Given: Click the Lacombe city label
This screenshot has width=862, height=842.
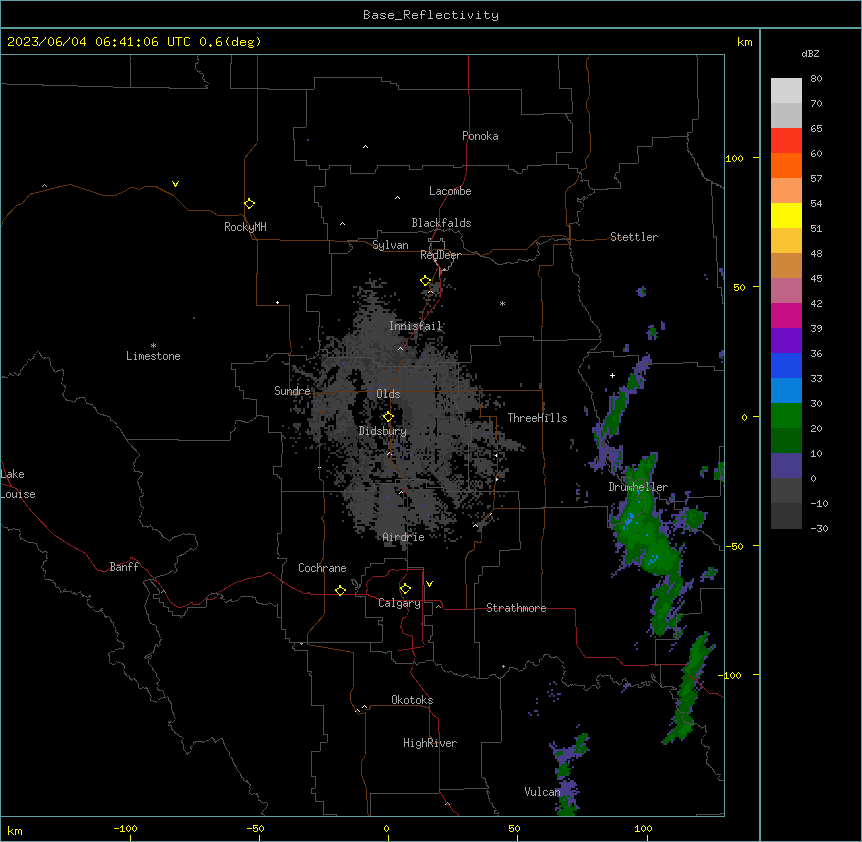Looking at the screenshot, I should 450,191.
